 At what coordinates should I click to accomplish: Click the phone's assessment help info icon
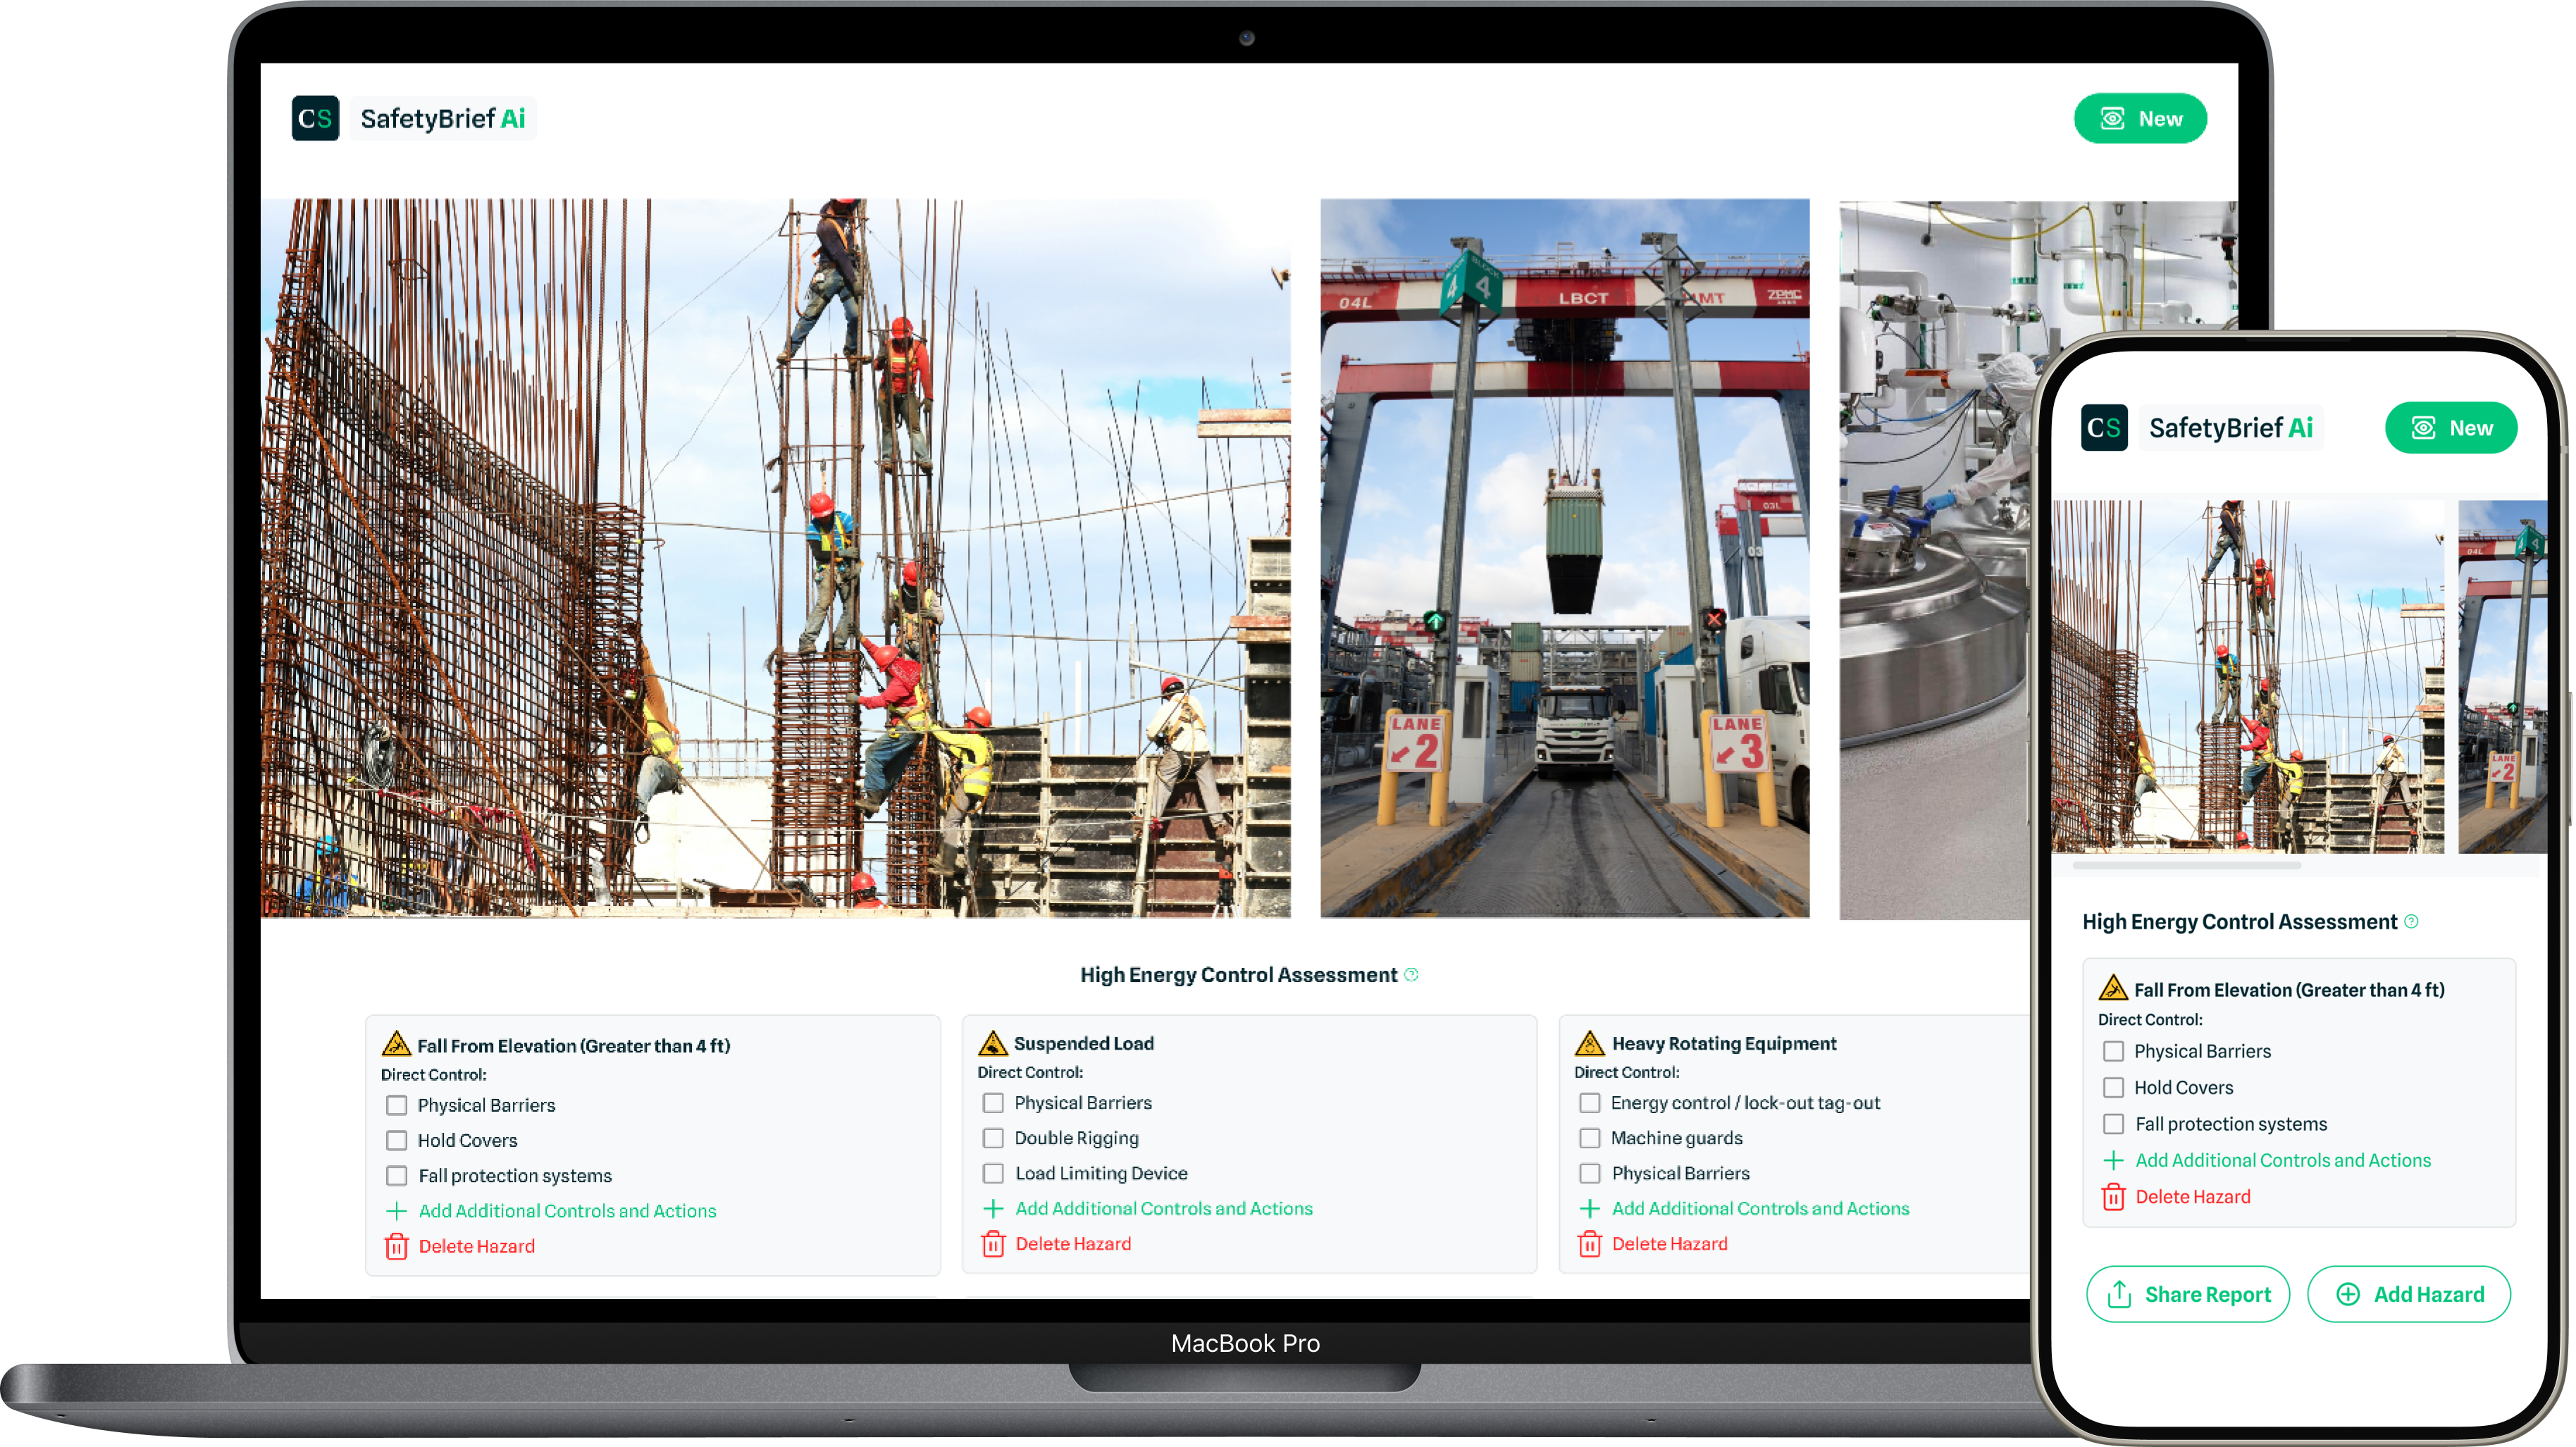coord(2411,921)
